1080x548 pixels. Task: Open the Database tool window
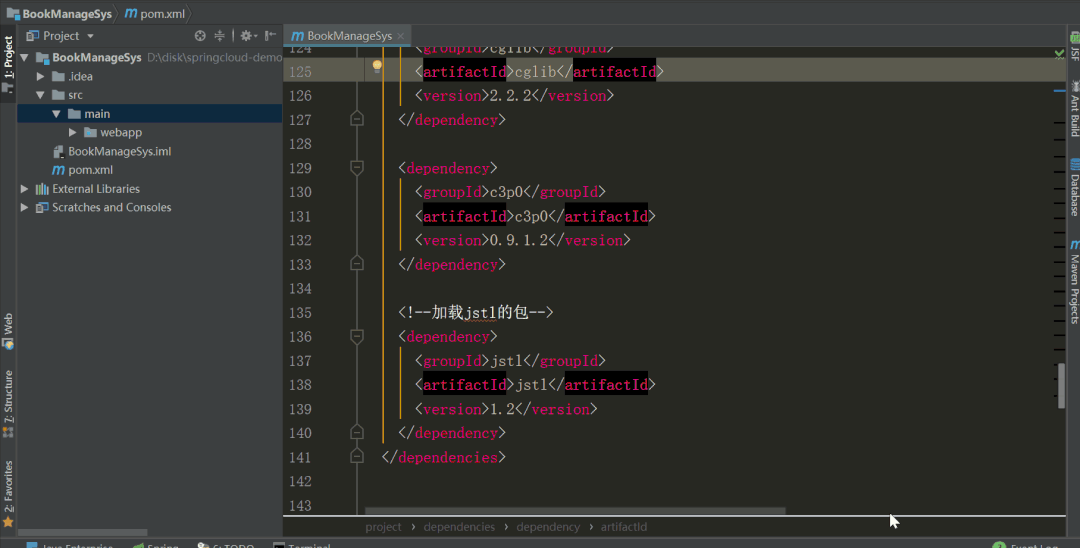click(1074, 187)
